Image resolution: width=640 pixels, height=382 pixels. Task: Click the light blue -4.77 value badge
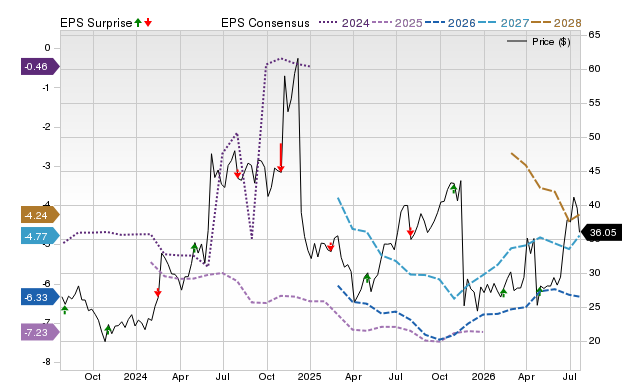pyautogui.click(x=40, y=236)
